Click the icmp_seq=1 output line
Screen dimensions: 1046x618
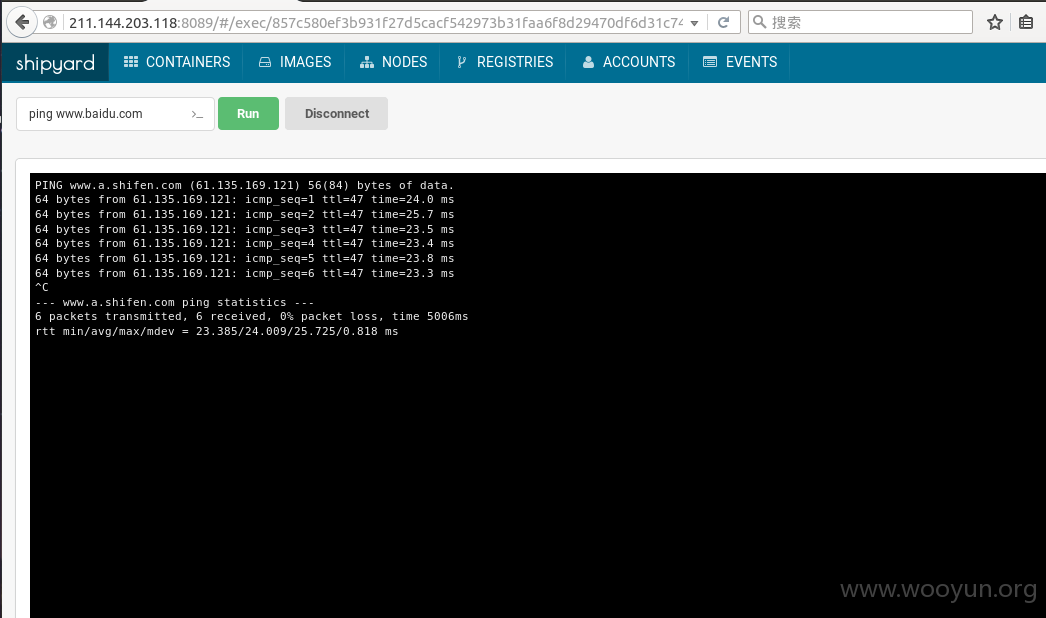(x=244, y=200)
